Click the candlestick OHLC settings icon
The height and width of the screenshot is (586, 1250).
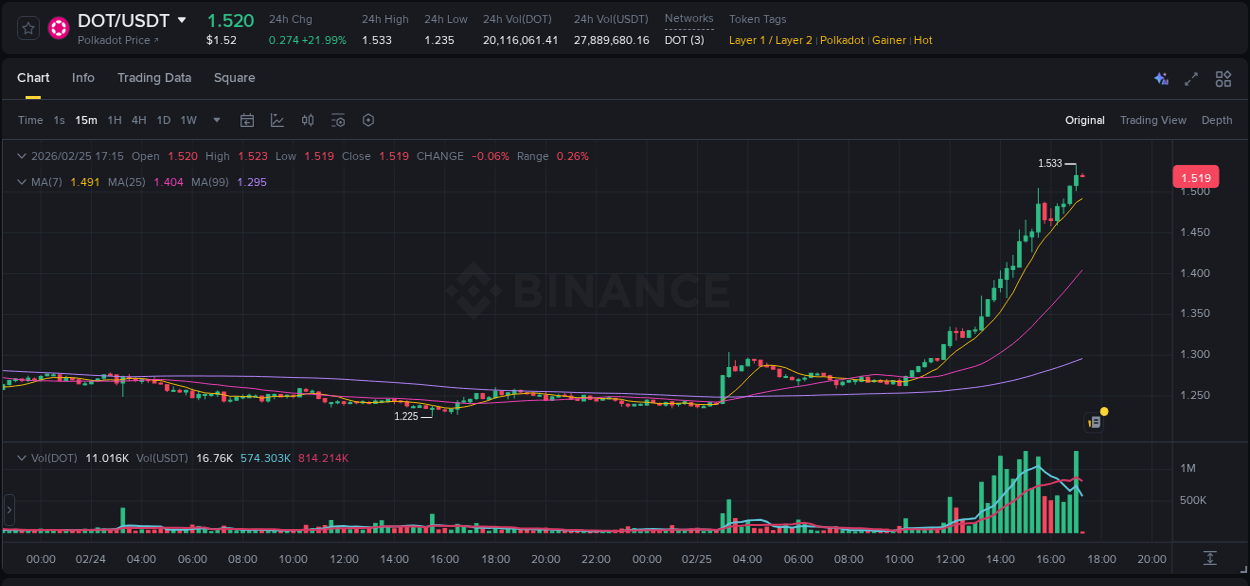coord(307,120)
